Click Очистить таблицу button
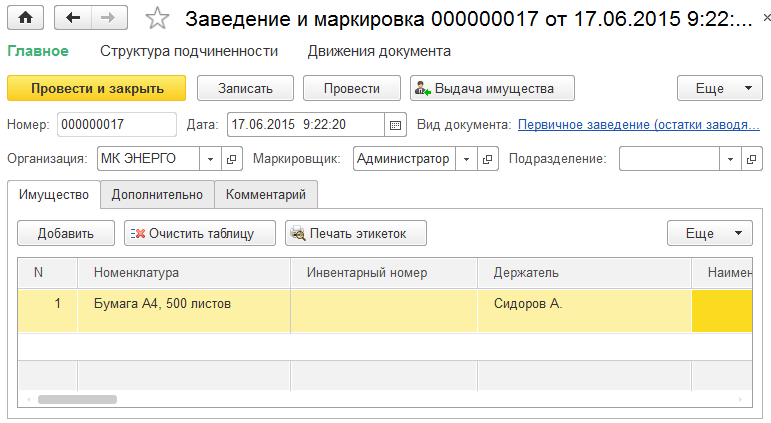The height and width of the screenshot is (423, 771). pyautogui.click(x=200, y=233)
